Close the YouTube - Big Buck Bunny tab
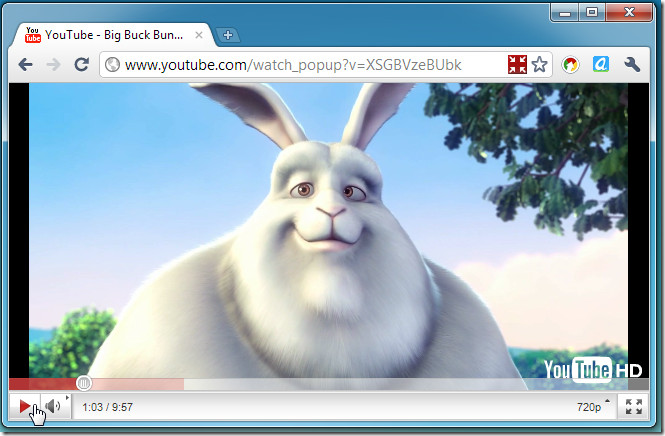Screen dimensions: 665x436 pos(198,35)
